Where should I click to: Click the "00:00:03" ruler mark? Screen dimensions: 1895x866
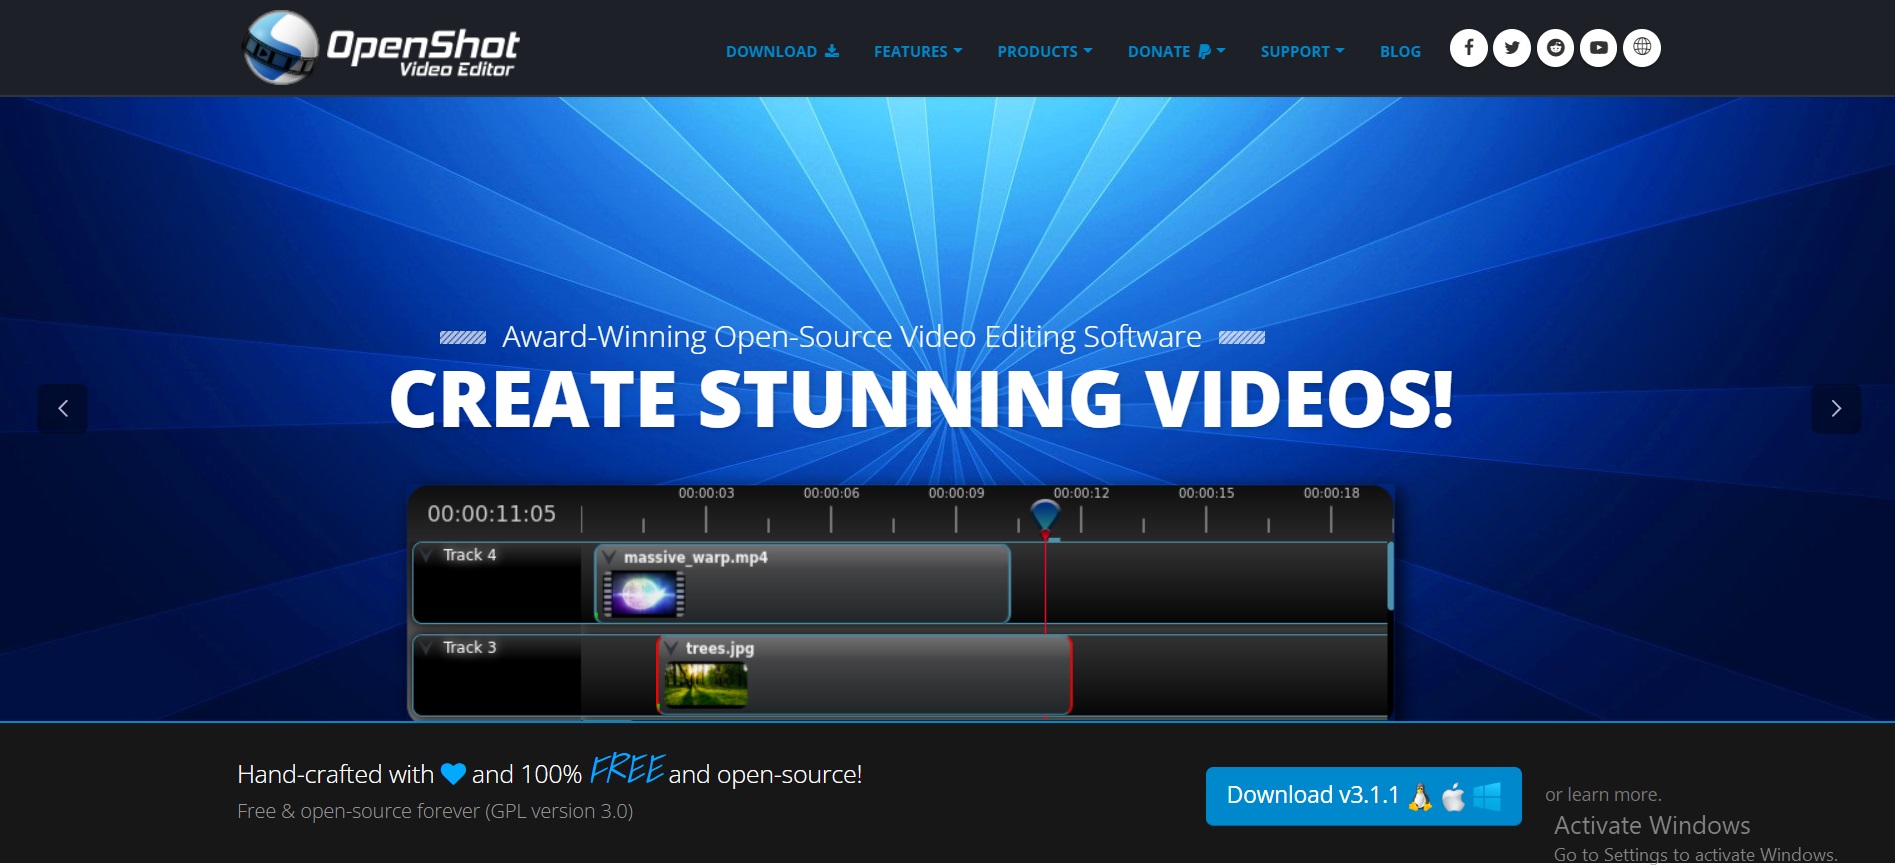click(706, 493)
